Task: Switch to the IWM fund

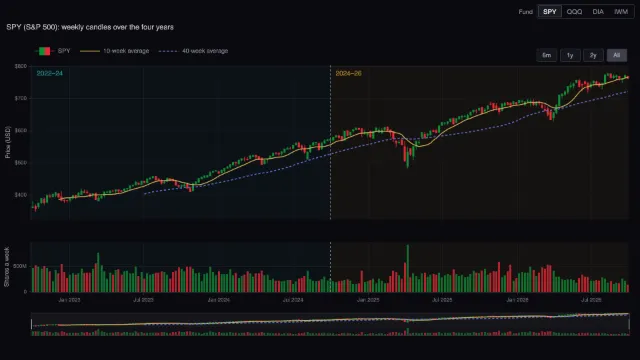Action: click(x=621, y=11)
